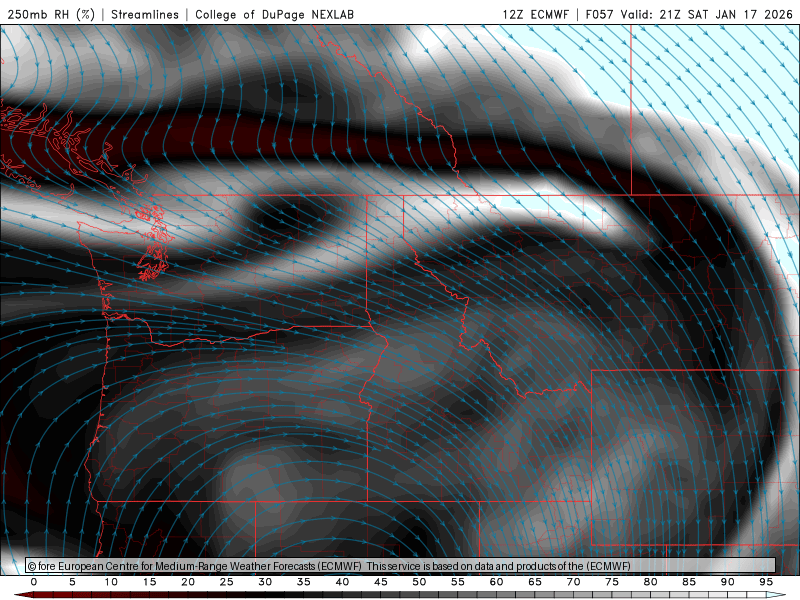Image resolution: width=800 pixels, height=600 pixels.
Task: Click the '50' value on color scale
Action: click(419, 582)
